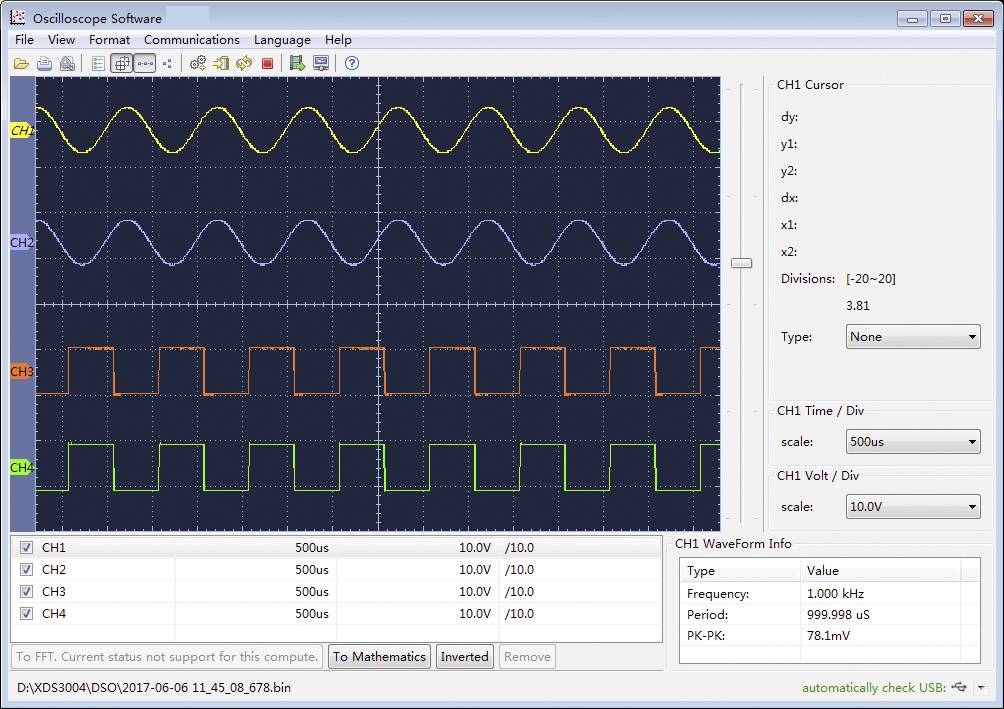
Task: Enable the full grid display mode
Action: [x=120, y=63]
